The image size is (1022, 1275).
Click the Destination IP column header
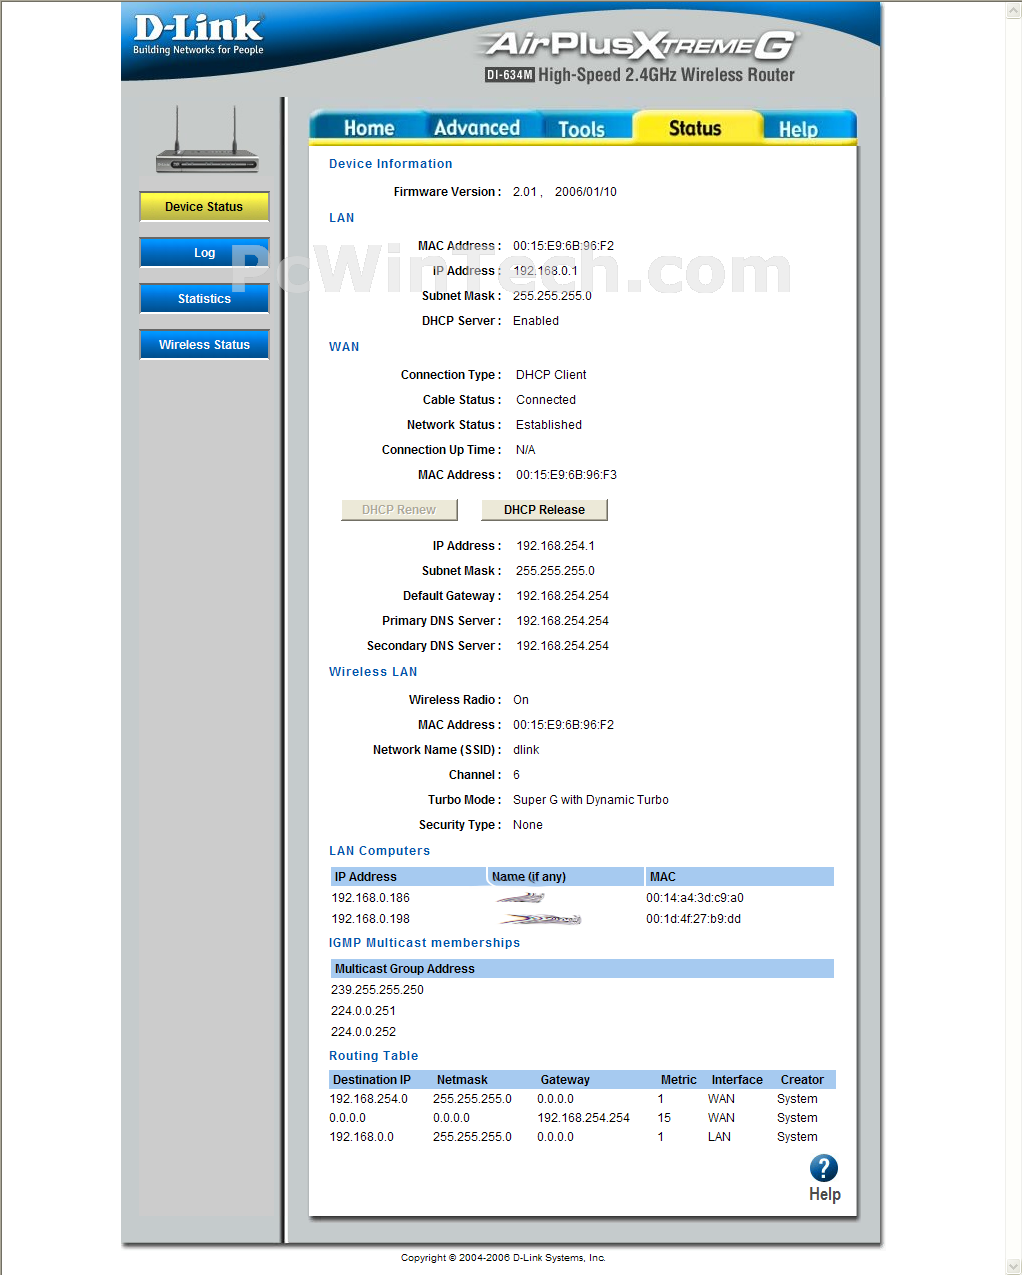coord(372,1080)
